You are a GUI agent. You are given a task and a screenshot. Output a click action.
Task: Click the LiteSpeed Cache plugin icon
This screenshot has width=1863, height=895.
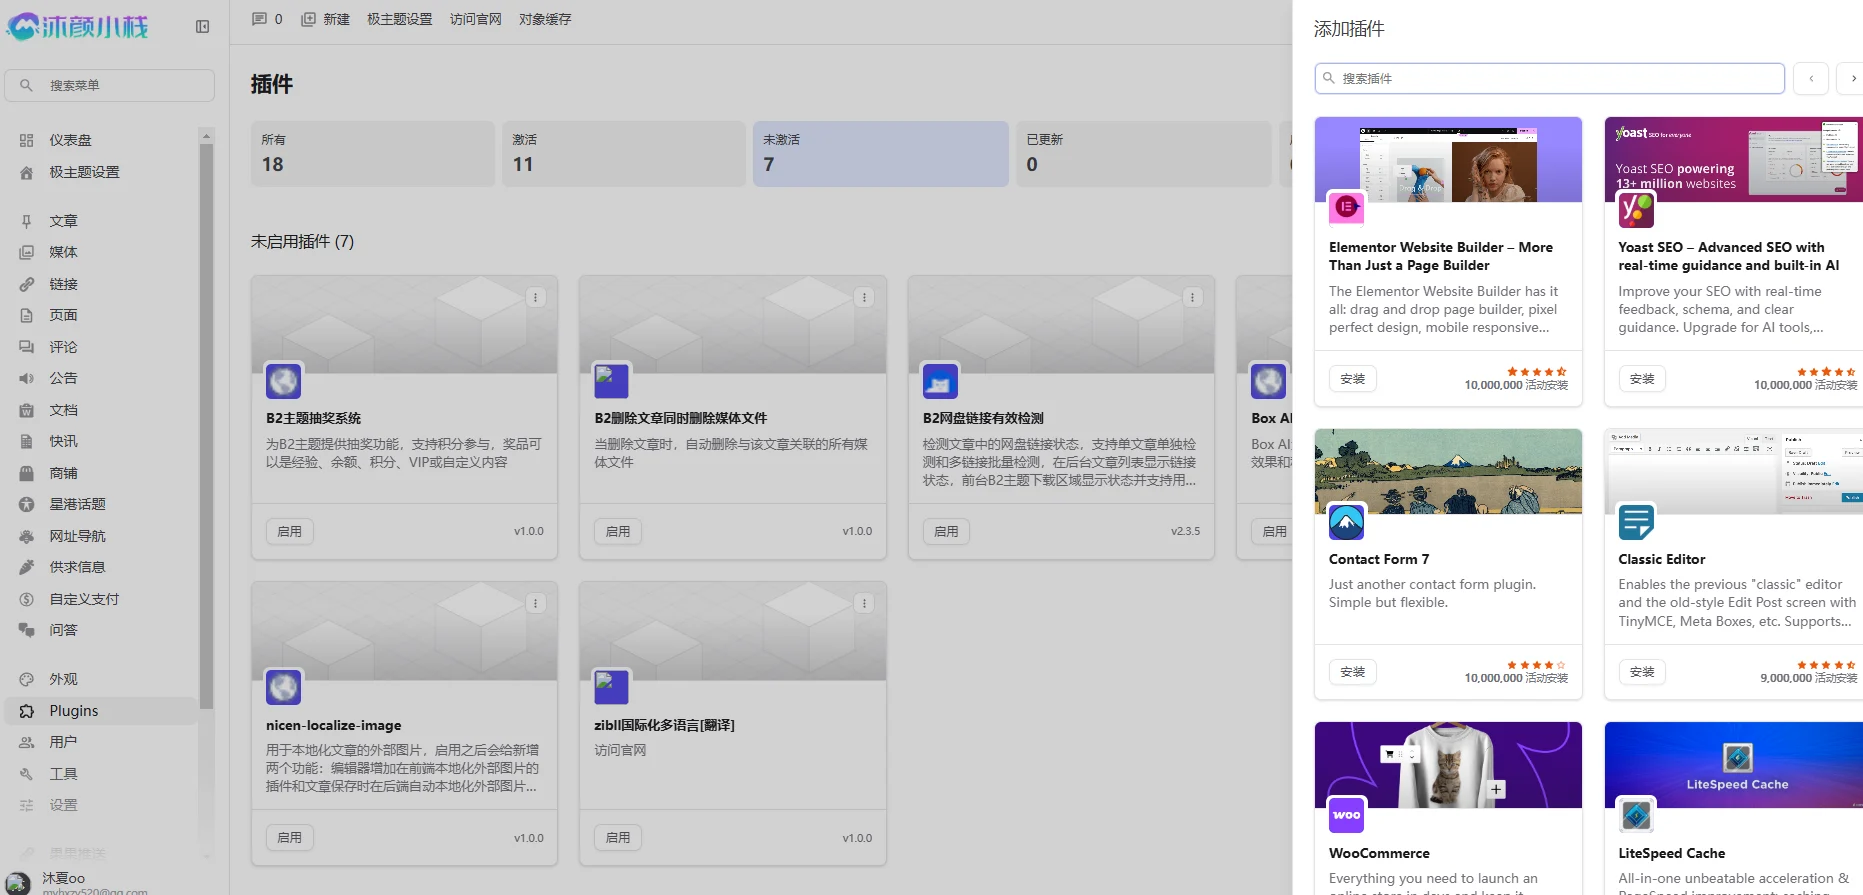pyautogui.click(x=1636, y=815)
